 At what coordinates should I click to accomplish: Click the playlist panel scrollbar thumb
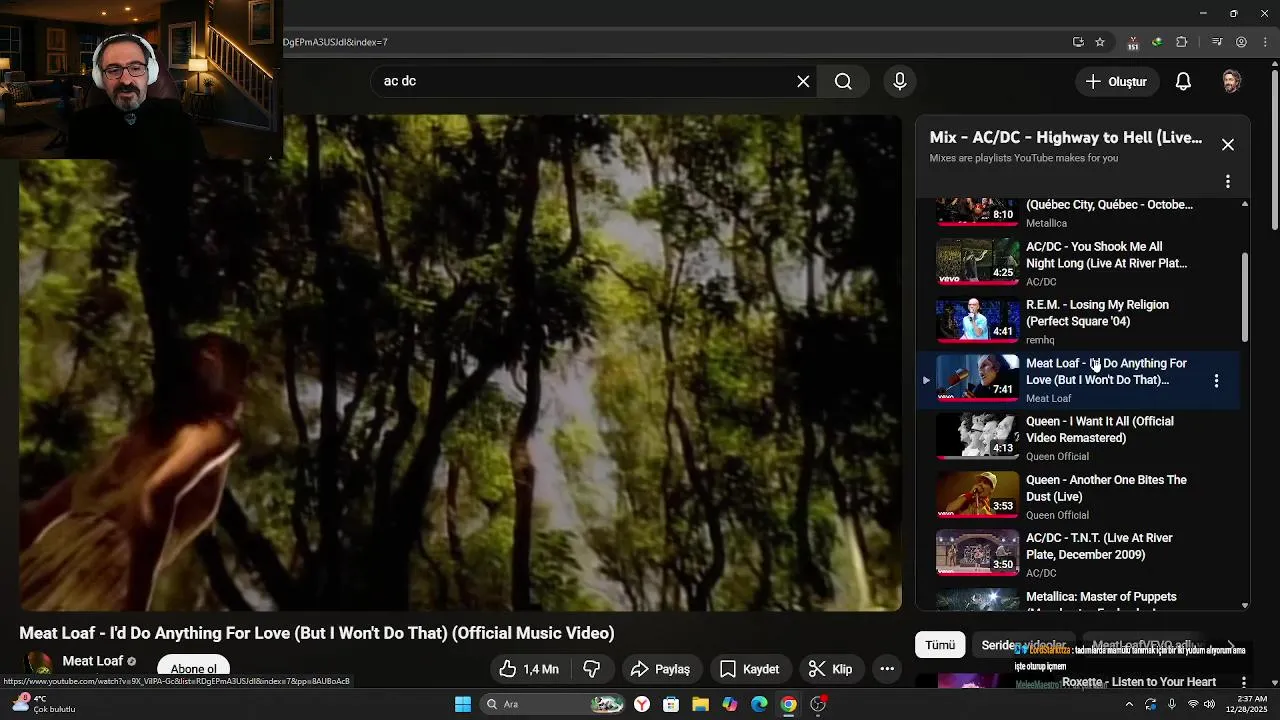point(1245,296)
